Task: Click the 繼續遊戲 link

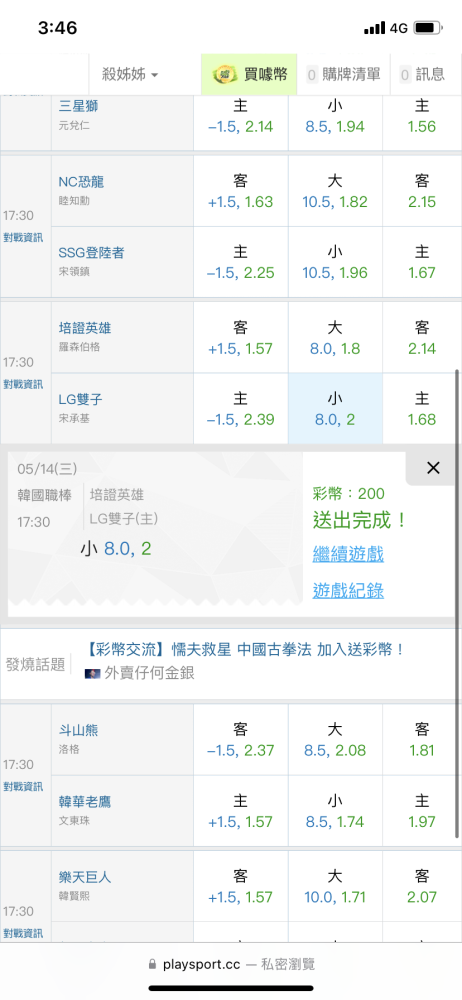Action: 348,554
